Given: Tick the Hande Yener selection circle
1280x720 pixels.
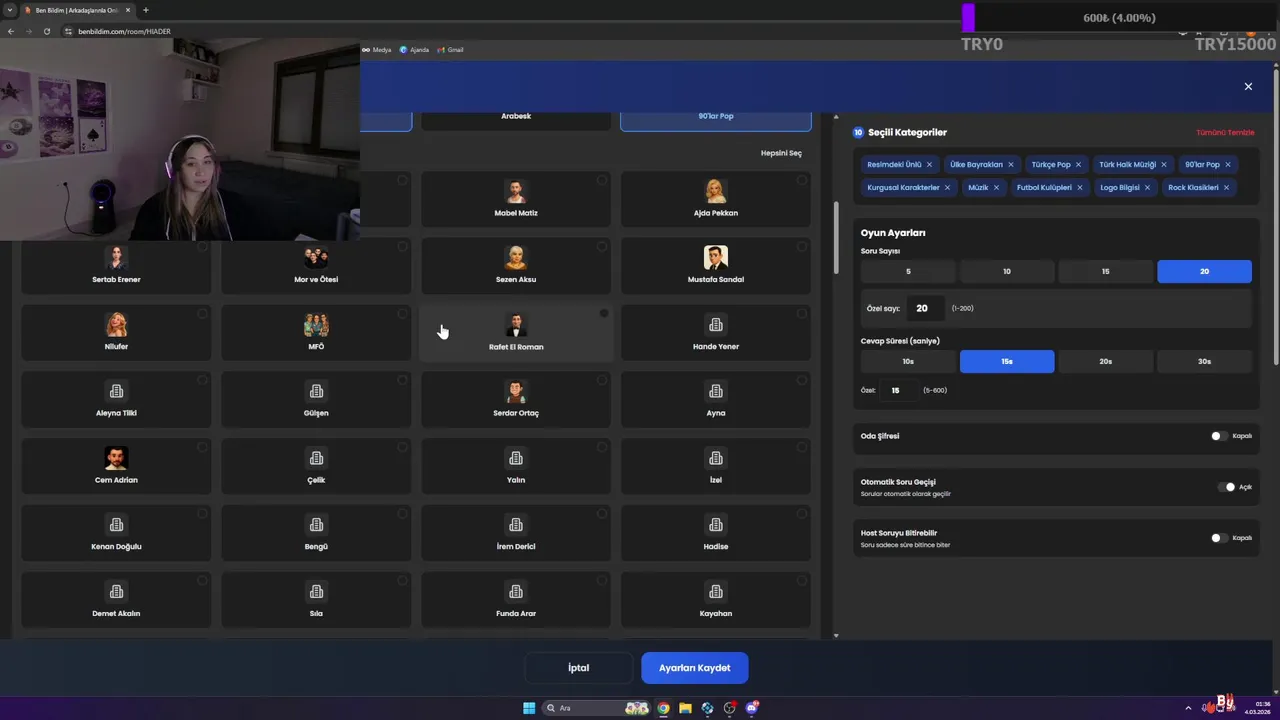Looking at the screenshot, I should click(802, 314).
